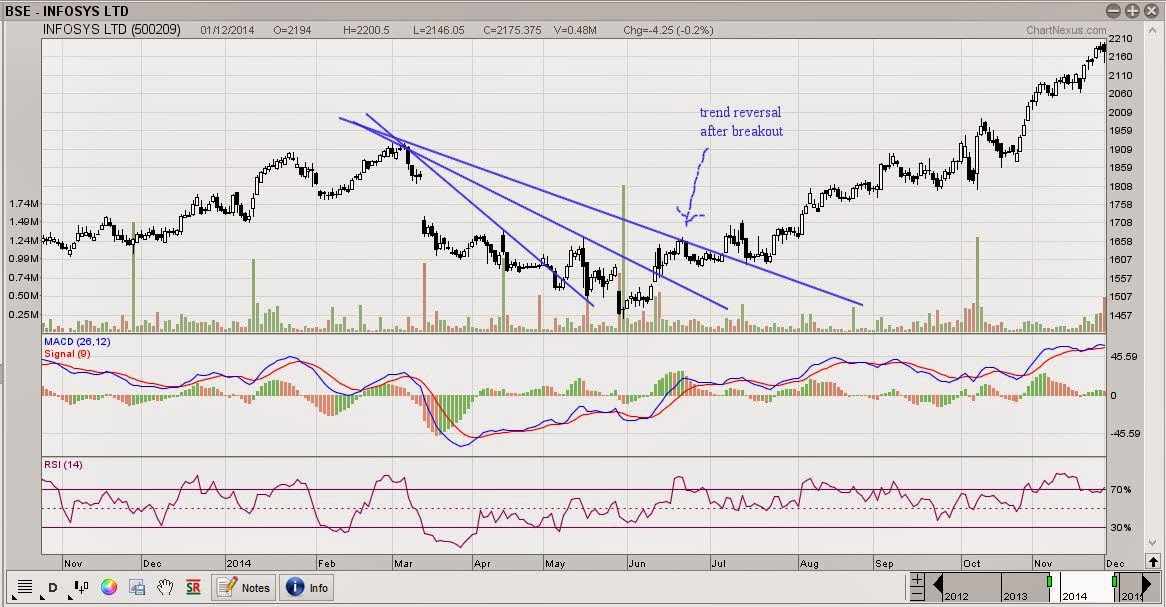
Task: Click the 45.59 MACD axis label
Action: [x=1124, y=356]
